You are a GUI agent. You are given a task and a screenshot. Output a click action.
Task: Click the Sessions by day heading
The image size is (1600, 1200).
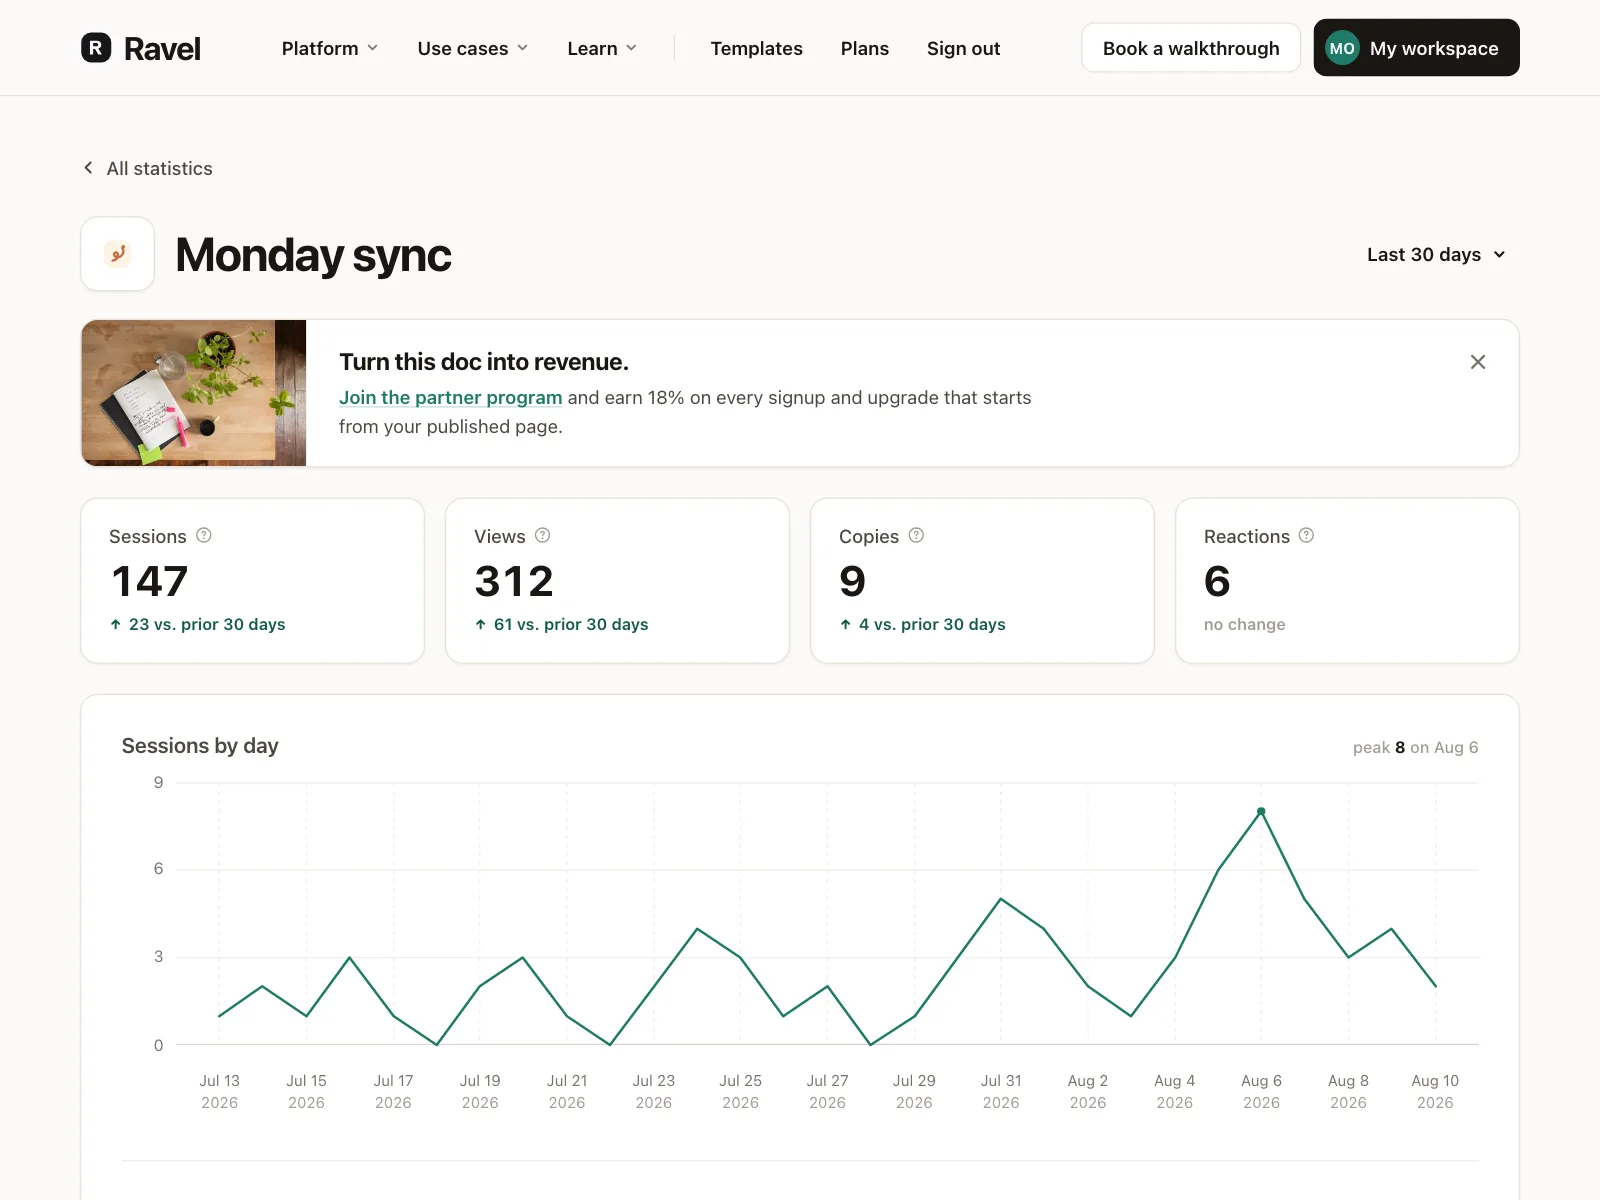tap(200, 746)
